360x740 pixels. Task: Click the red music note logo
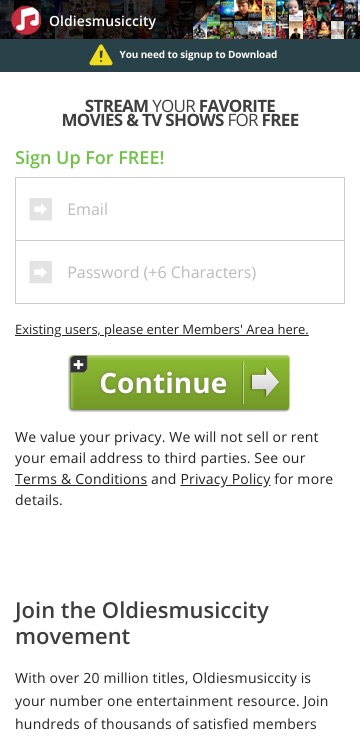(26, 20)
